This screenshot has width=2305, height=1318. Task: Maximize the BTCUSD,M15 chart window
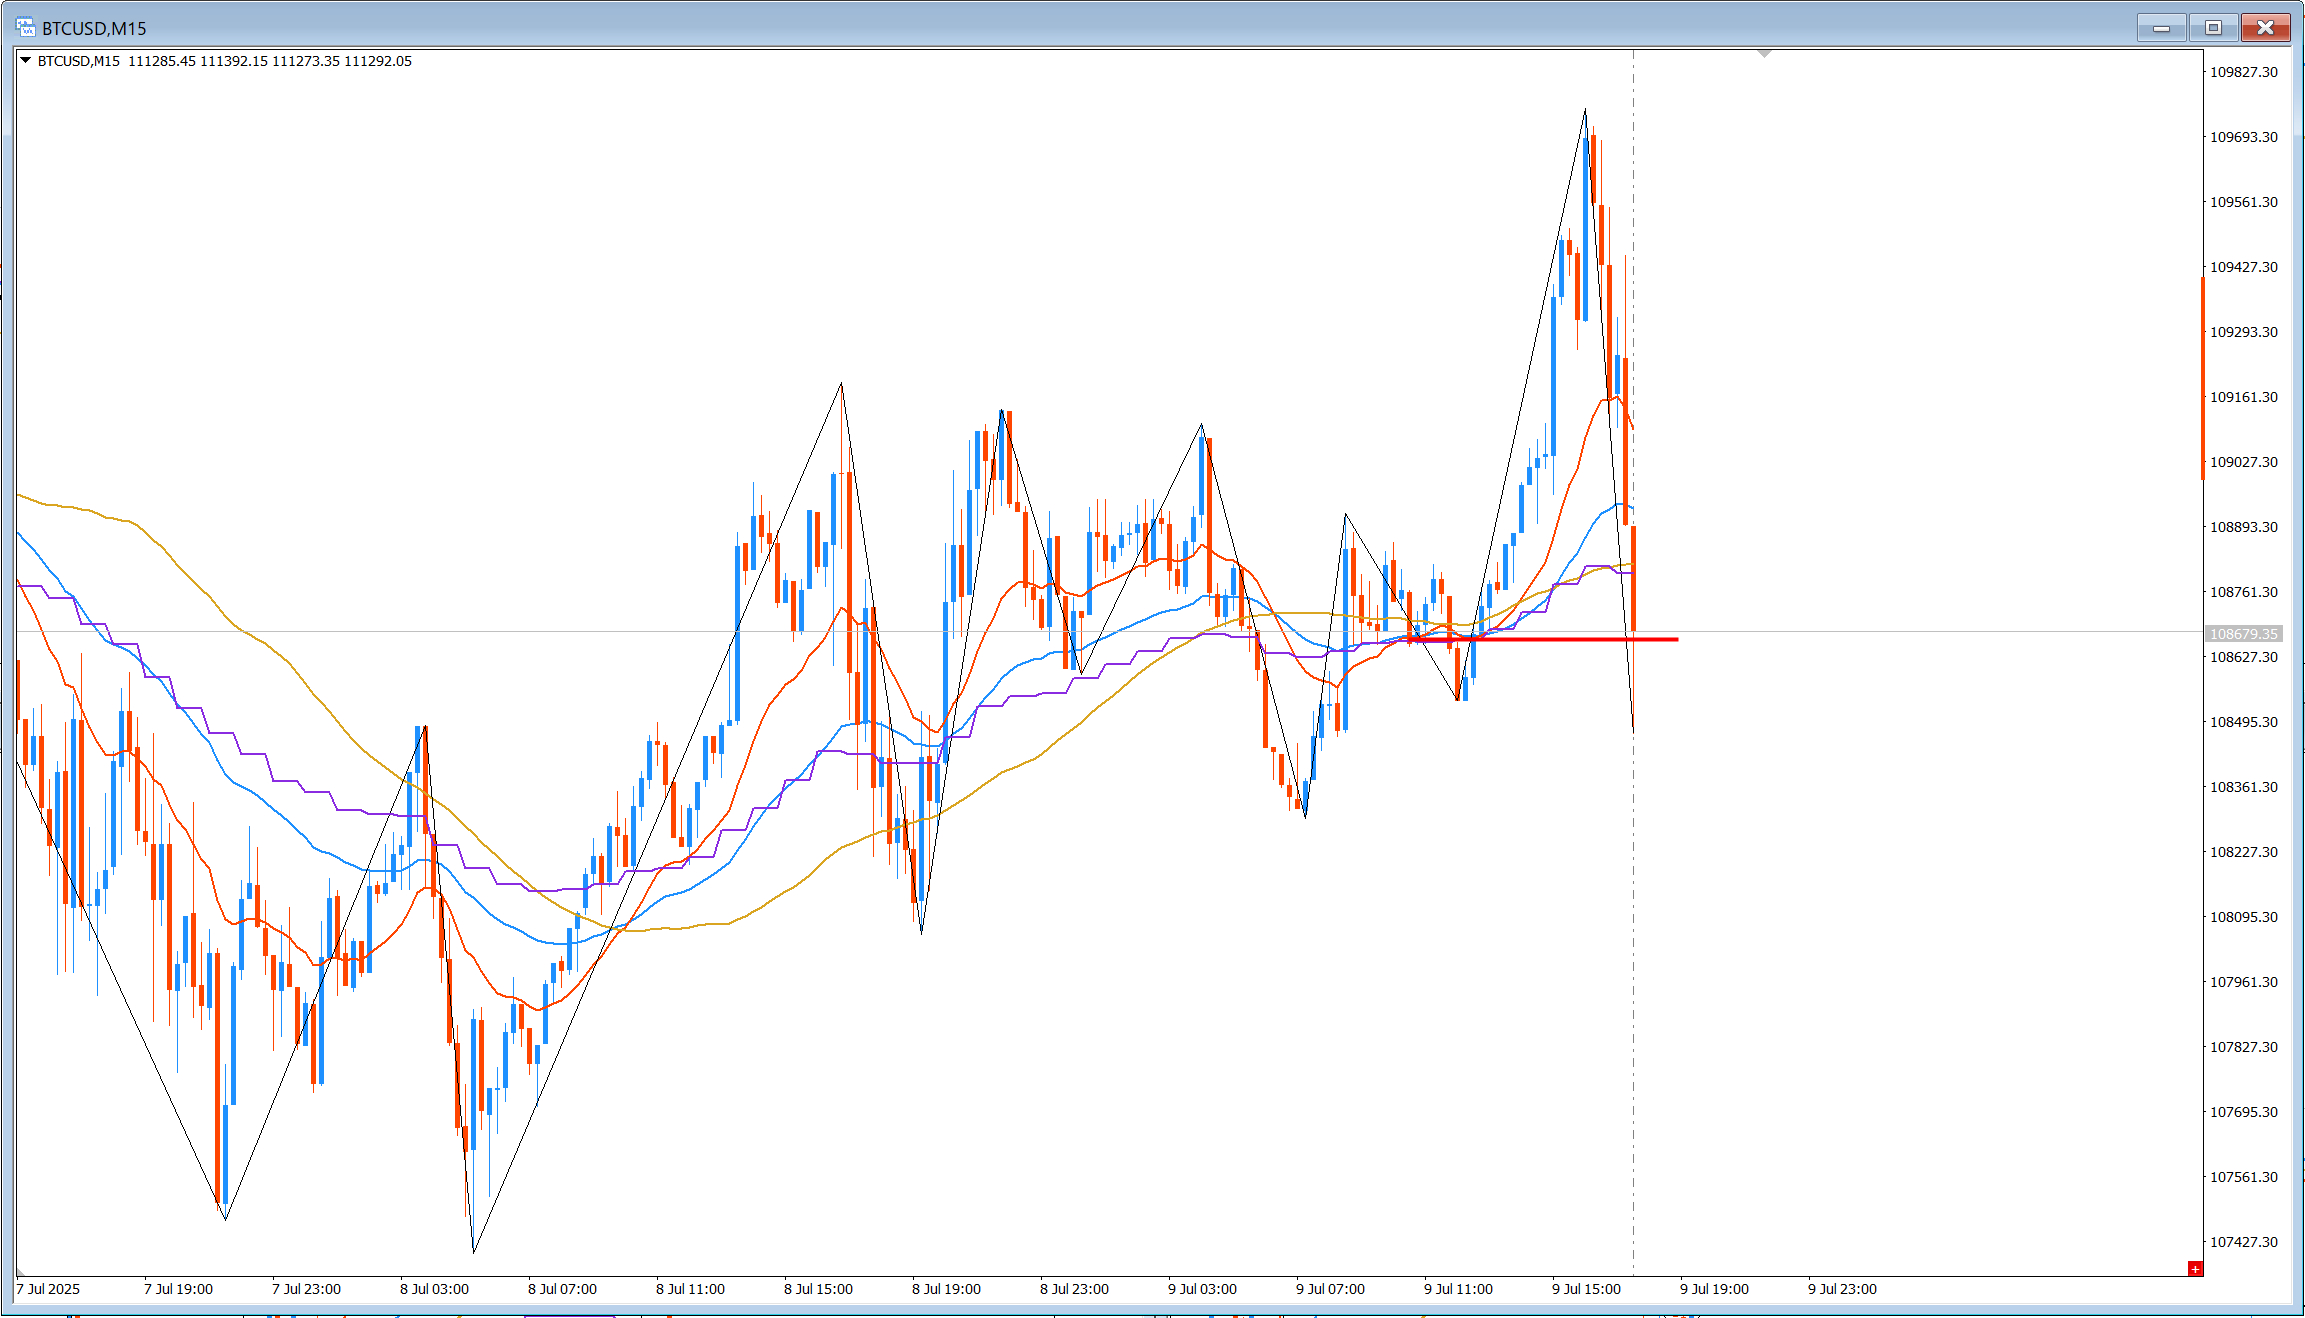[2213, 28]
